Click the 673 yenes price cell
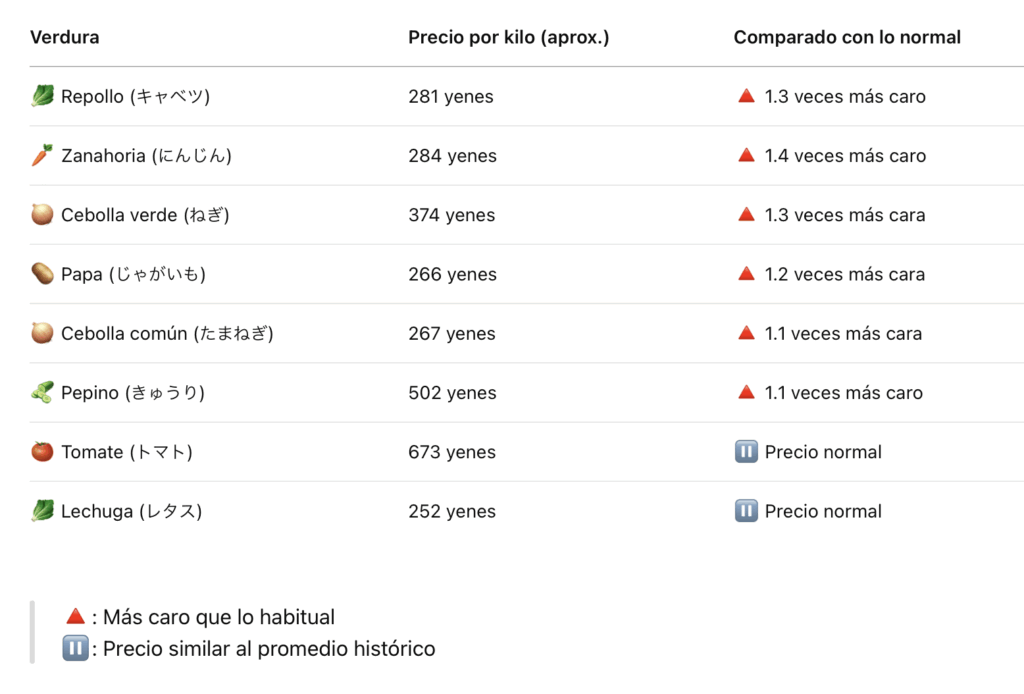The width and height of the screenshot is (1024, 694). pyautogui.click(x=451, y=452)
